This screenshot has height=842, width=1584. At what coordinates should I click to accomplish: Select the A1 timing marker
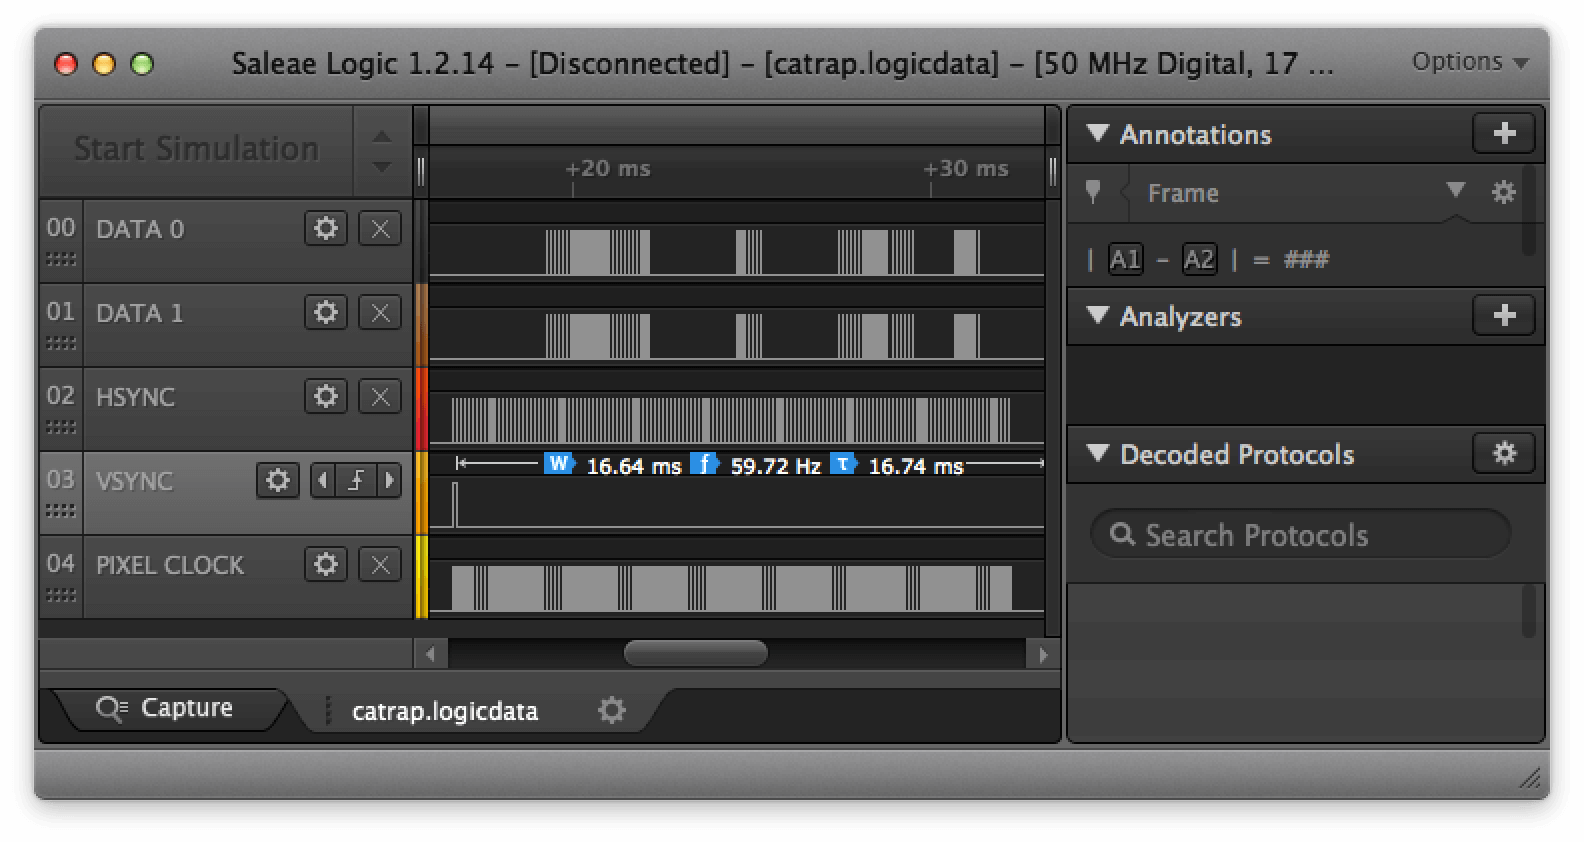coord(1125,260)
